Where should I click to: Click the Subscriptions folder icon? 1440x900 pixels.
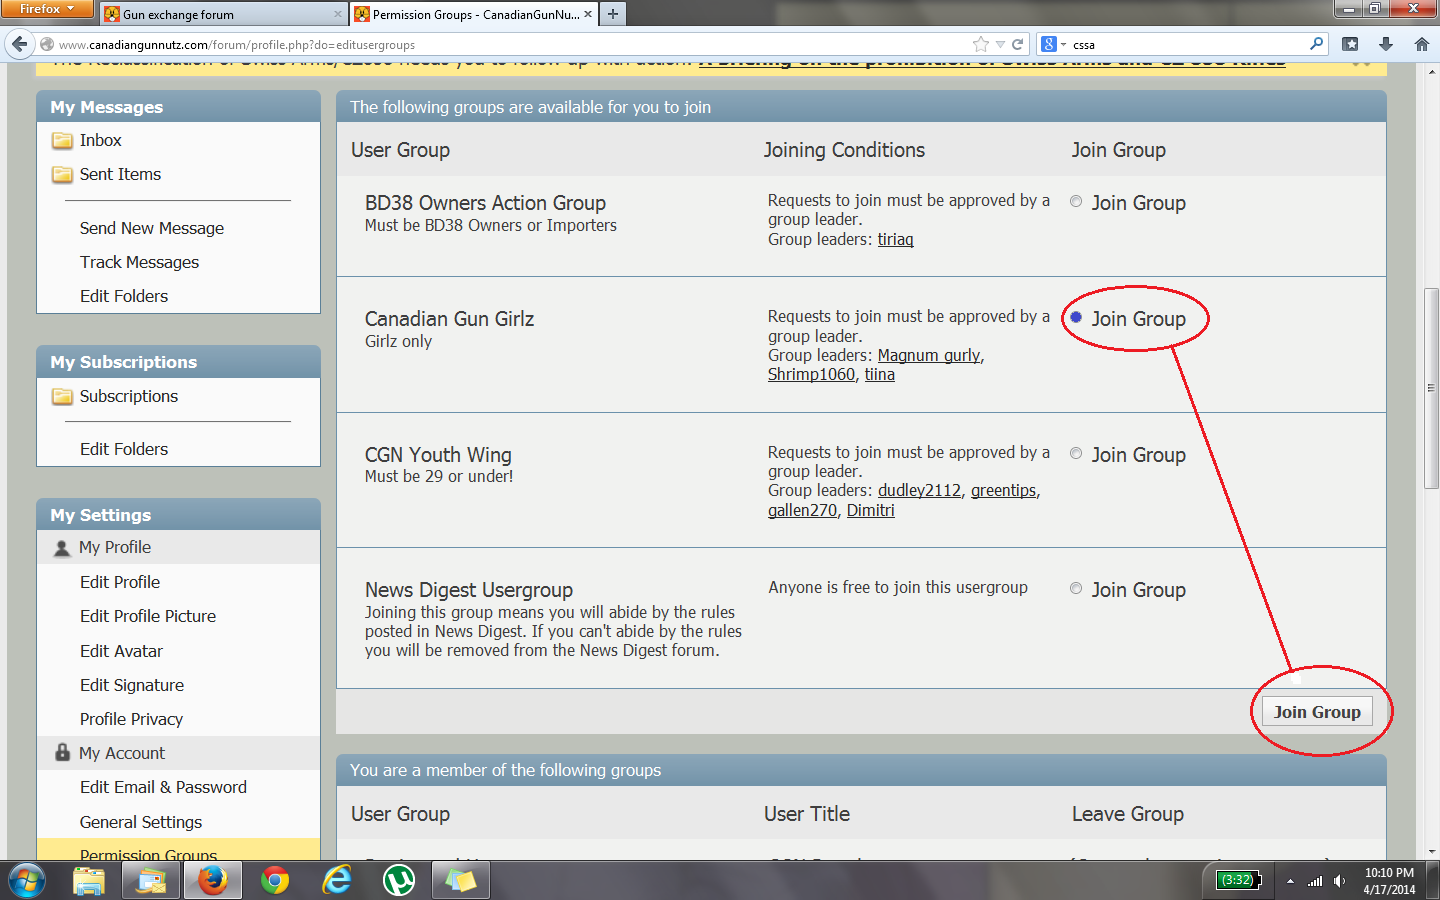[63, 396]
